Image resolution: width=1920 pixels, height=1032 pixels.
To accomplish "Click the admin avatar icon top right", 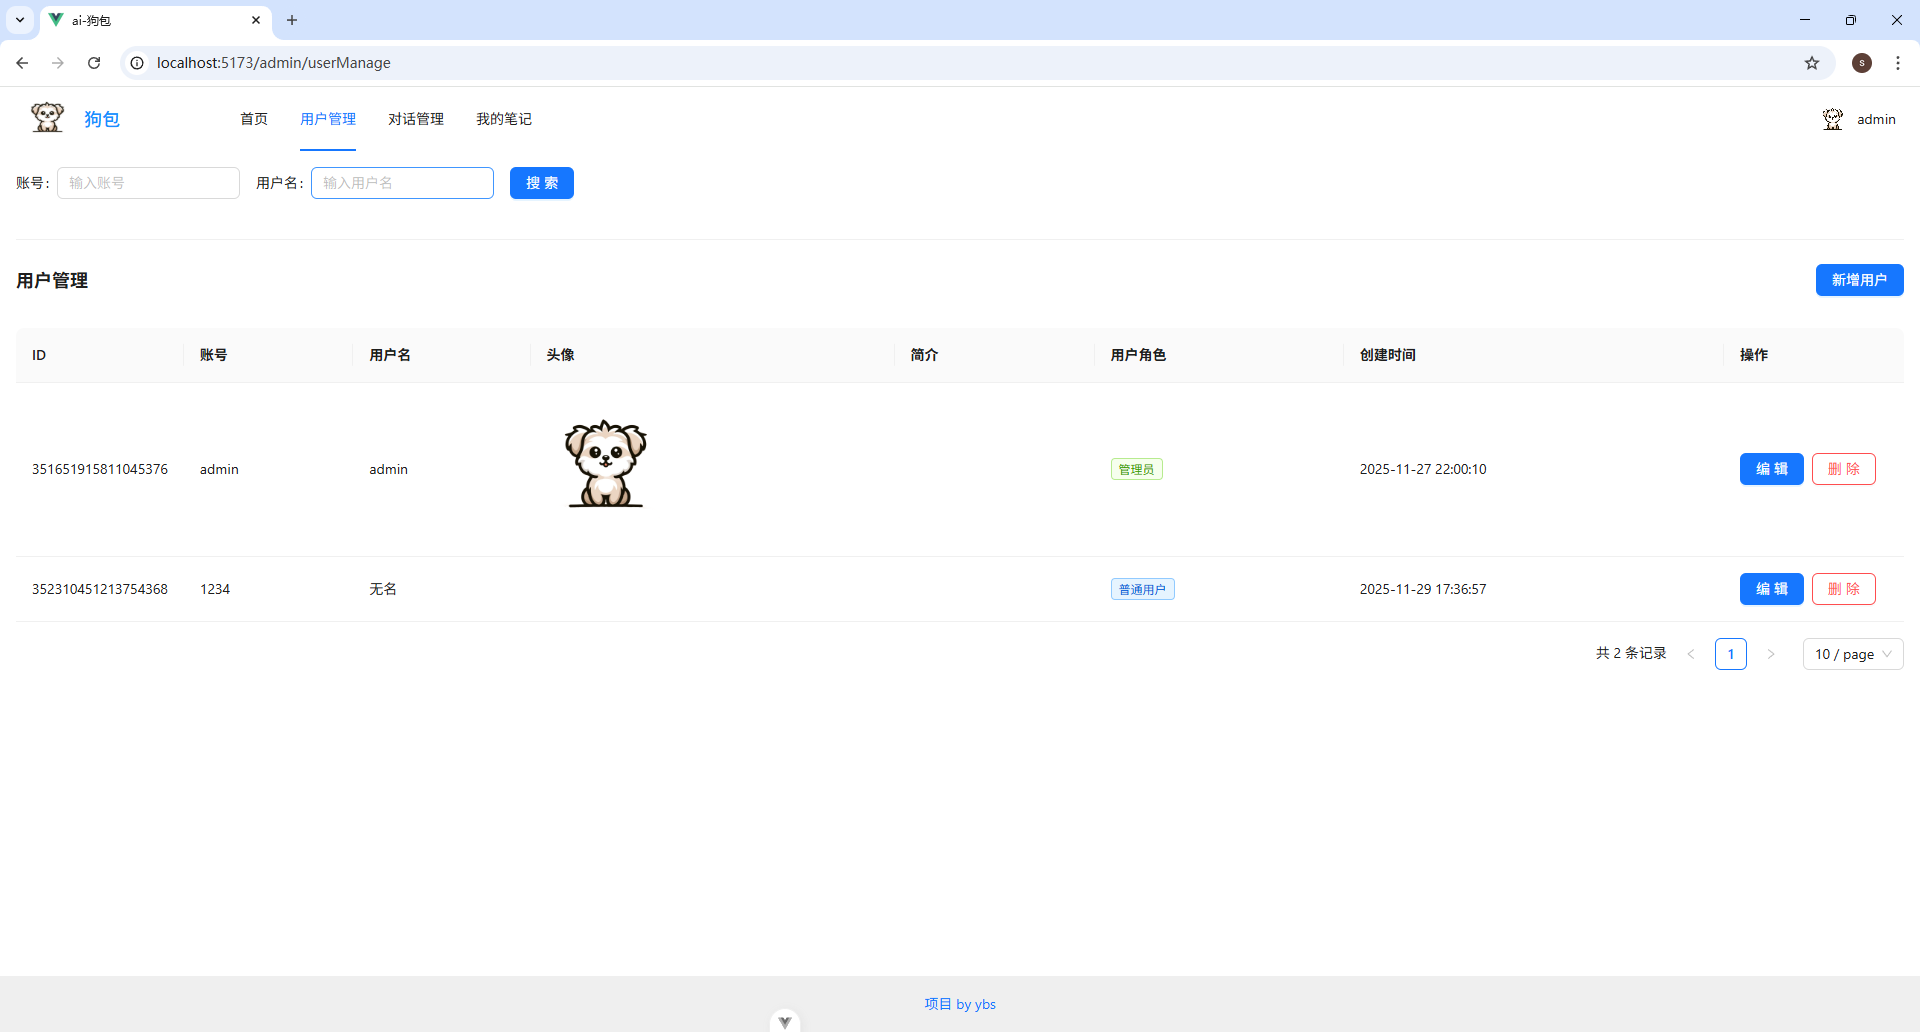I will (1832, 119).
